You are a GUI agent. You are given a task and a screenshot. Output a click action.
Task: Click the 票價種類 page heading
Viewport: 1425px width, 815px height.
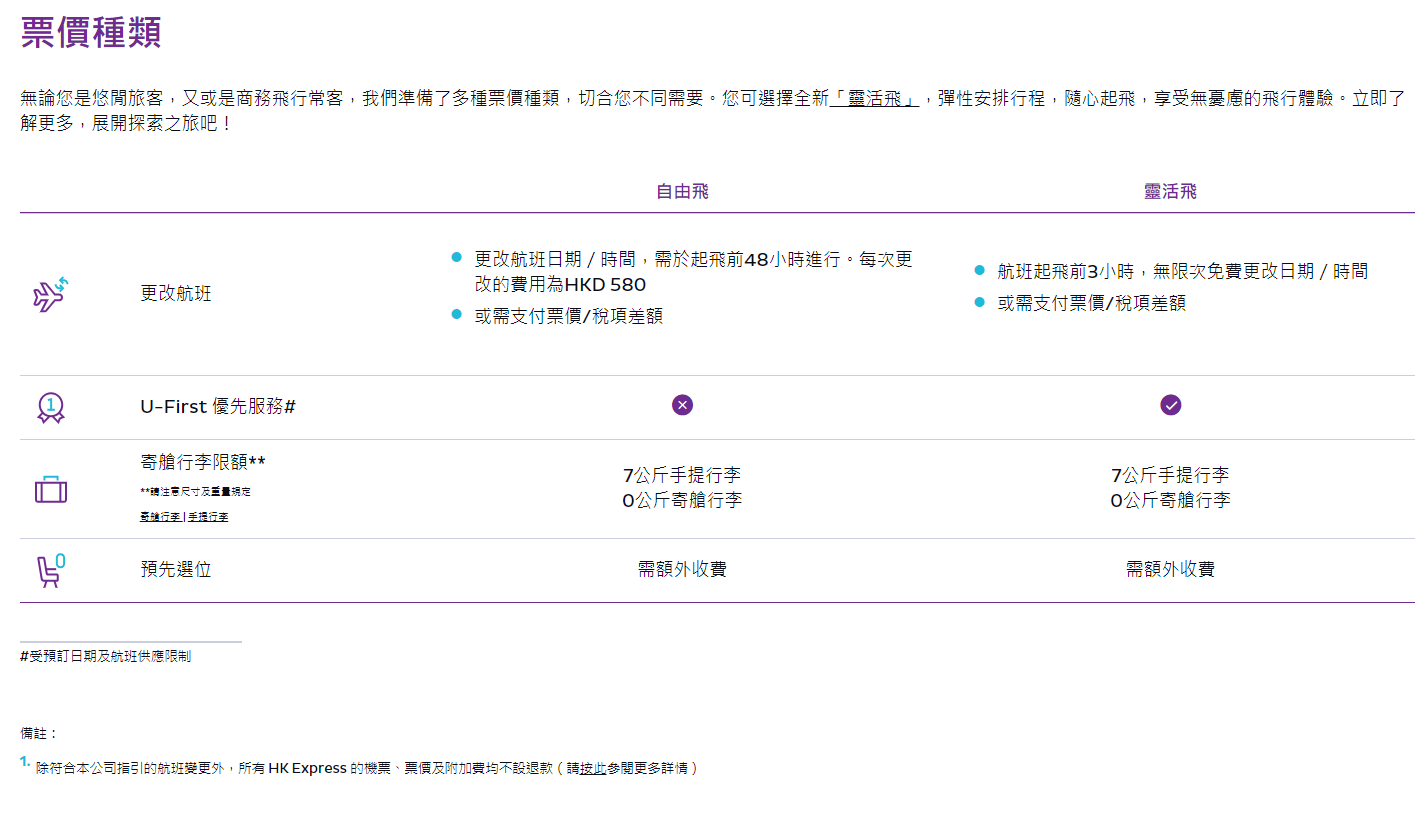click(x=91, y=32)
